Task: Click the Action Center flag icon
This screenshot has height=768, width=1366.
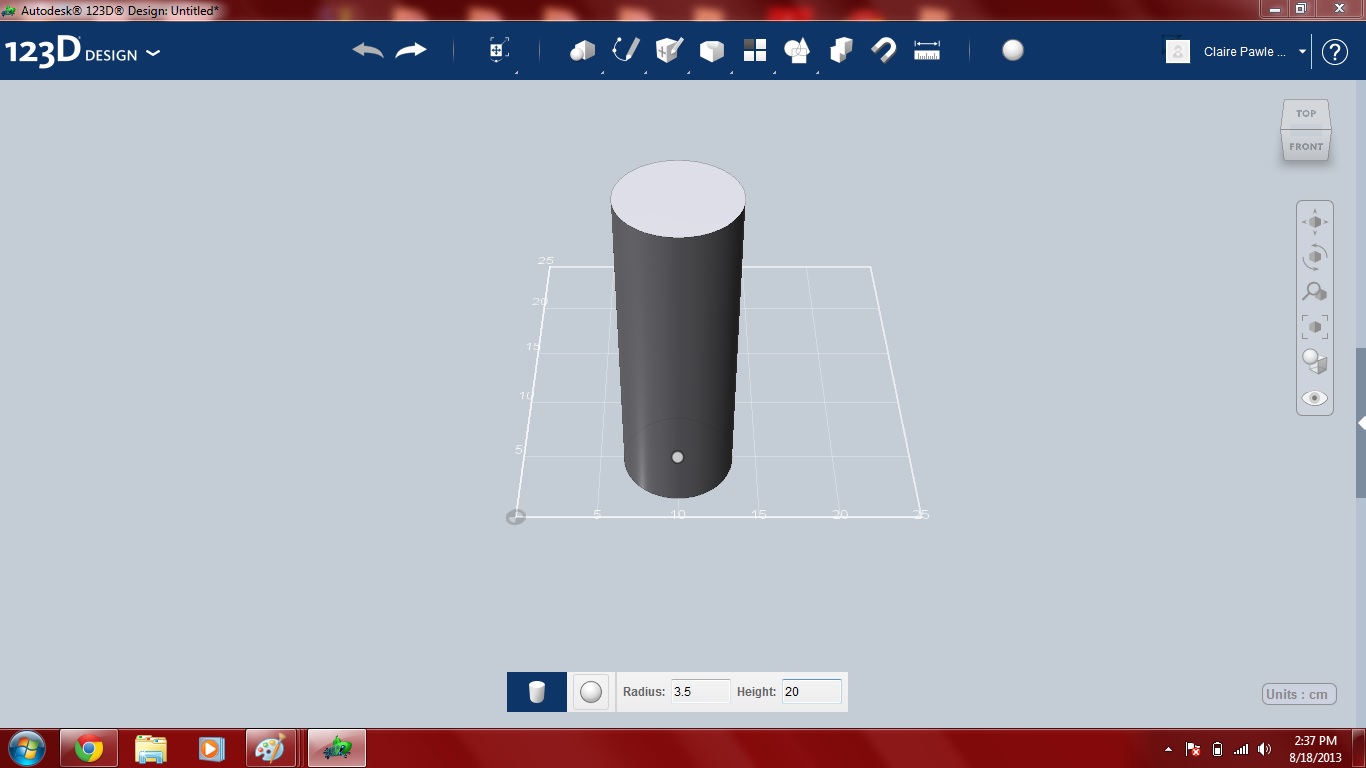Action: click(1193, 749)
